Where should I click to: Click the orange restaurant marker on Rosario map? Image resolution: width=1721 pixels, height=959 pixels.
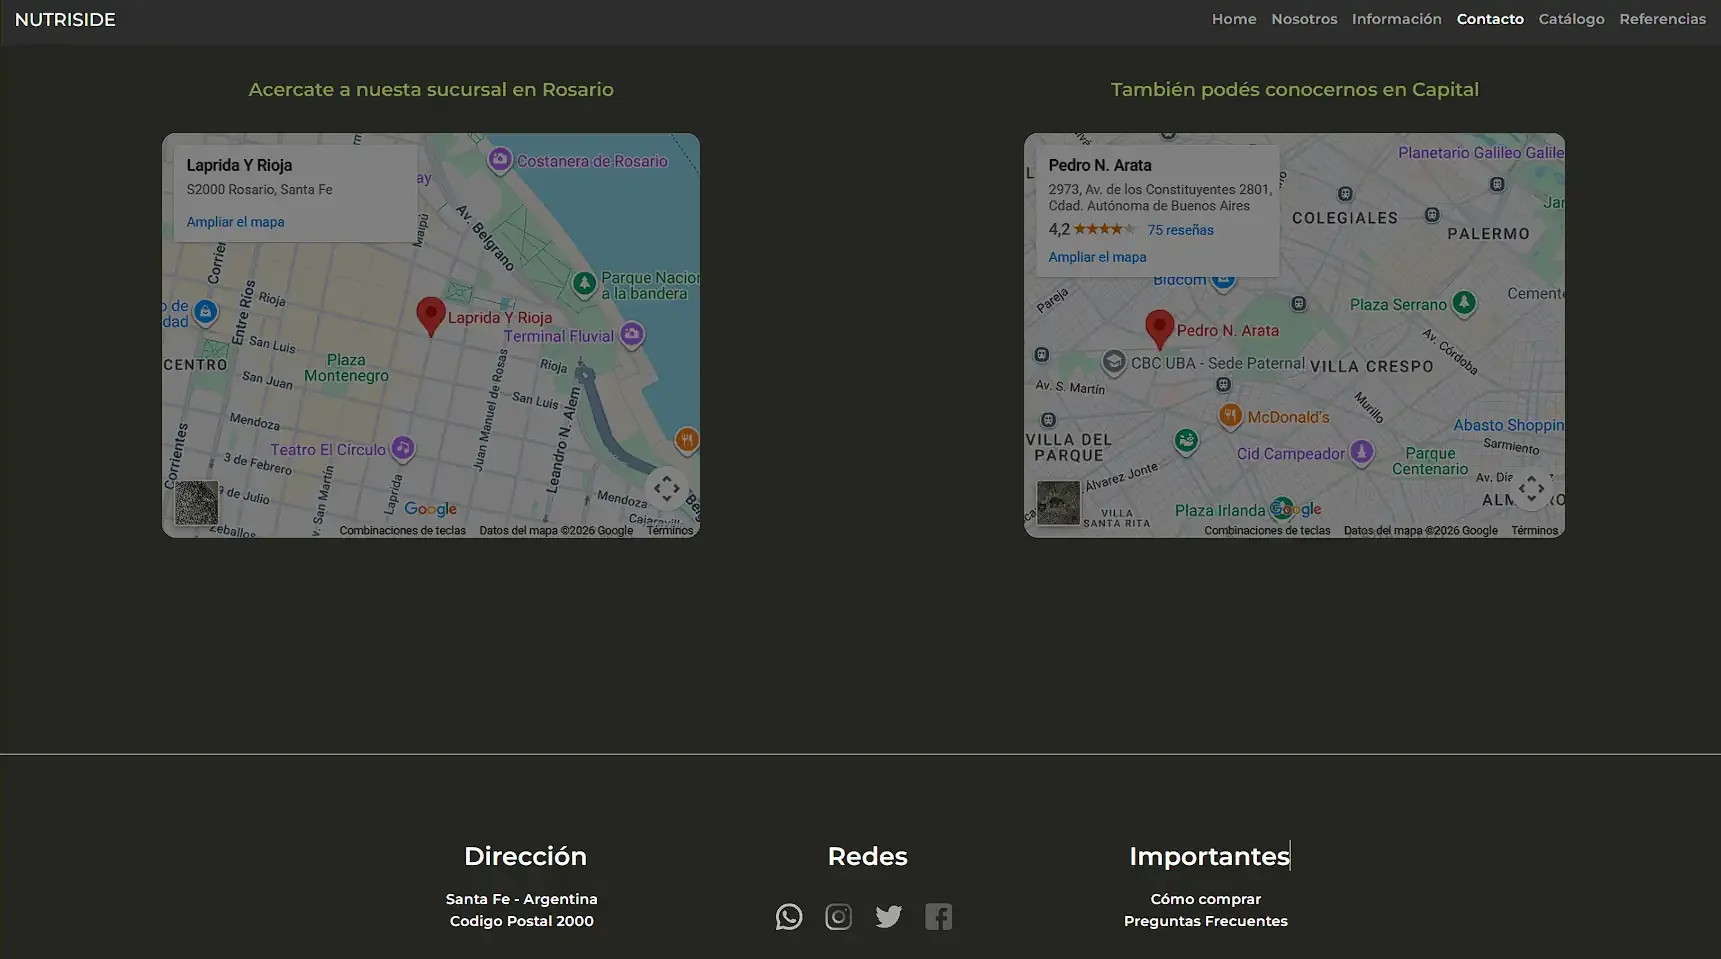686,440
